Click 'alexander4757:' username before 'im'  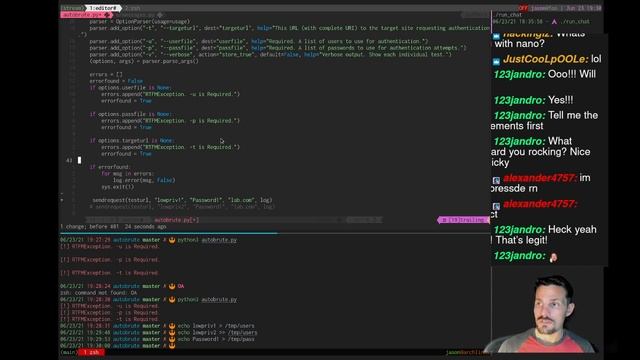(540, 178)
